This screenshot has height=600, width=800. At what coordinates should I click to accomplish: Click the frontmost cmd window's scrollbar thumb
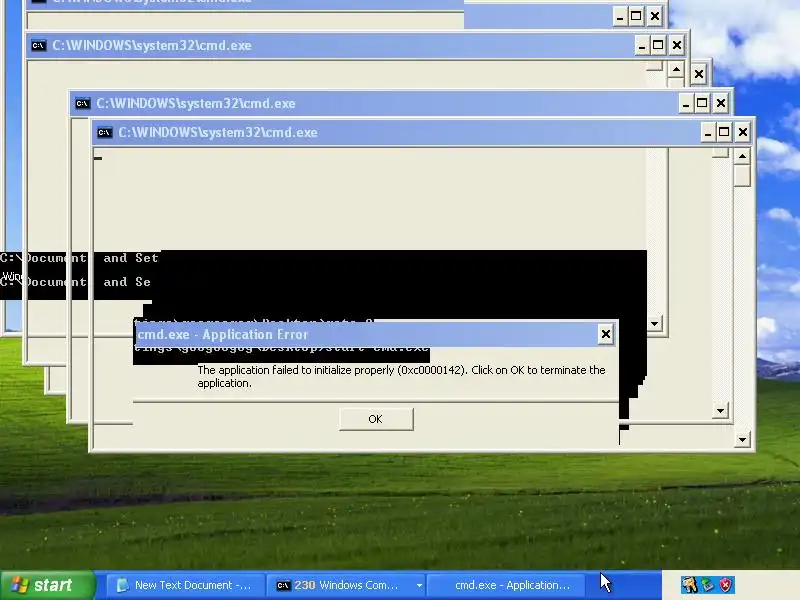(742, 176)
